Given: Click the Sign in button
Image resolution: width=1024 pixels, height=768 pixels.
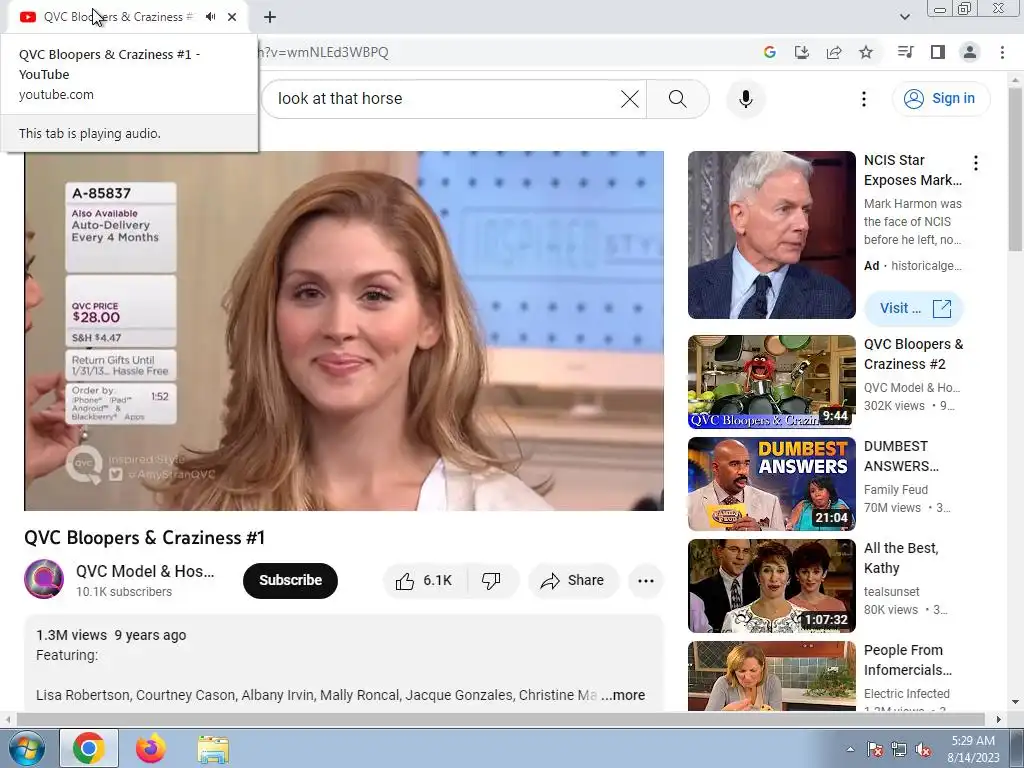Looking at the screenshot, I should click(x=940, y=99).
